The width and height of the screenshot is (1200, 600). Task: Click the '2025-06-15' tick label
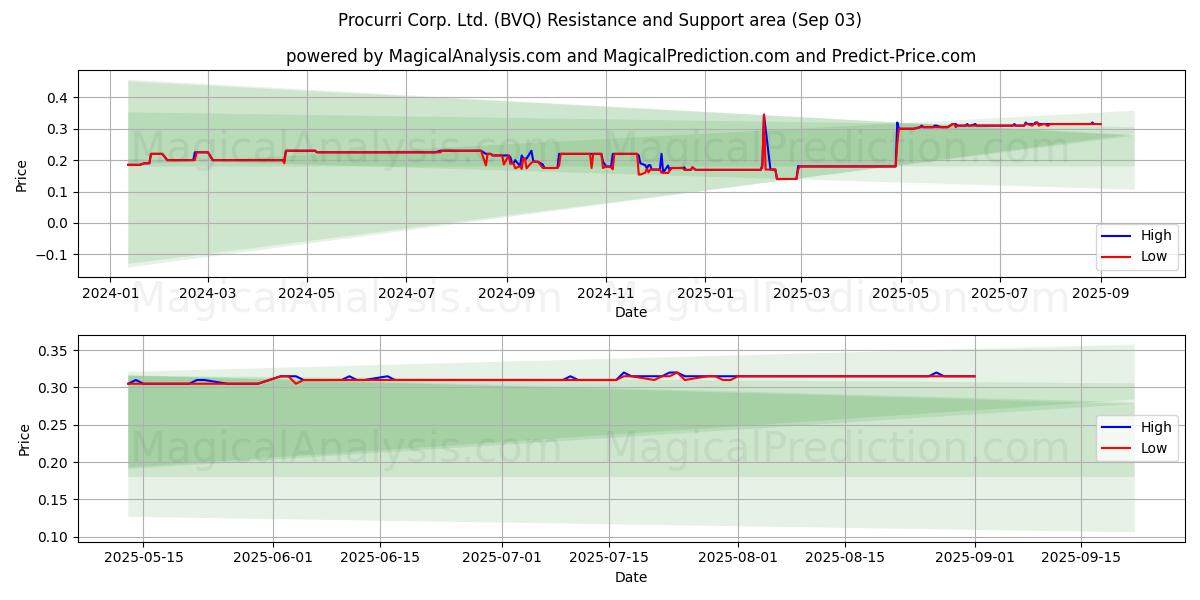[380, 558]
